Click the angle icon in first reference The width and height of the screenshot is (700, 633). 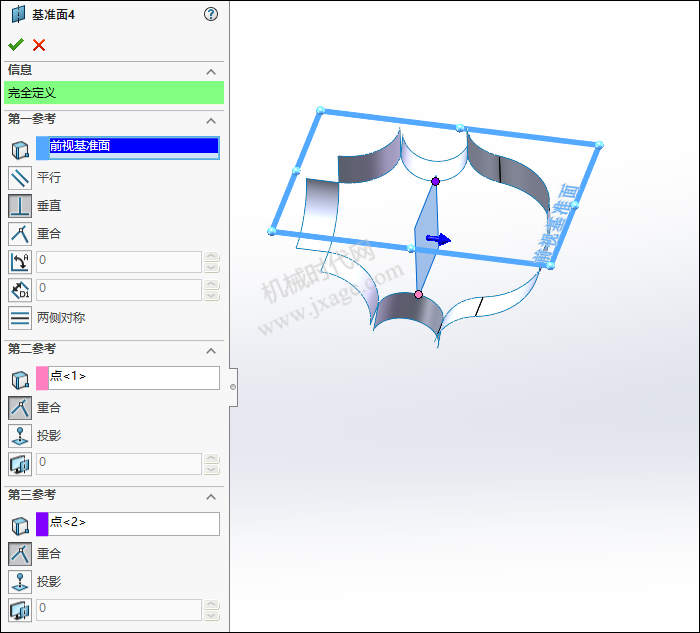20,262
